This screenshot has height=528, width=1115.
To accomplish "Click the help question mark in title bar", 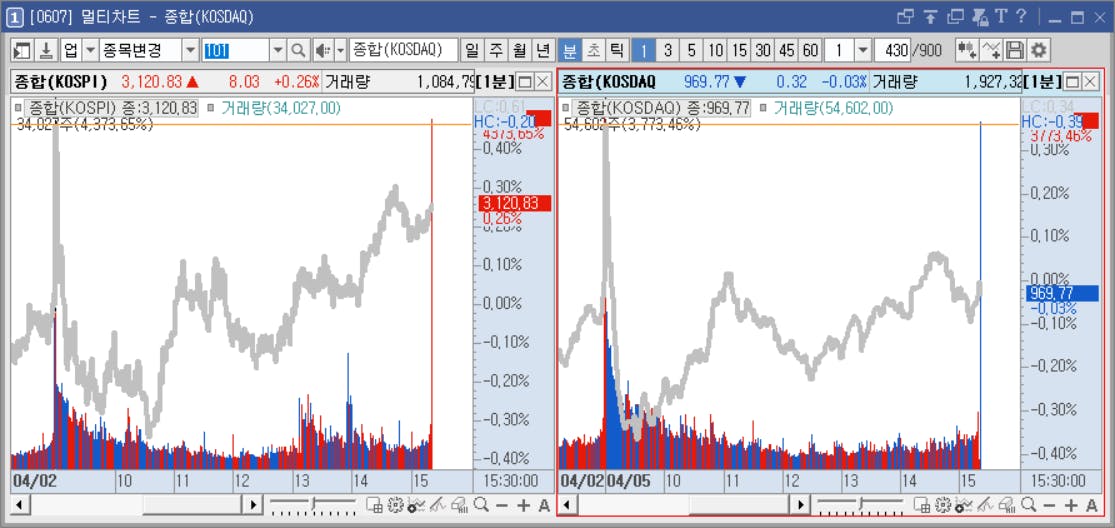I will tap(1021, 16).
